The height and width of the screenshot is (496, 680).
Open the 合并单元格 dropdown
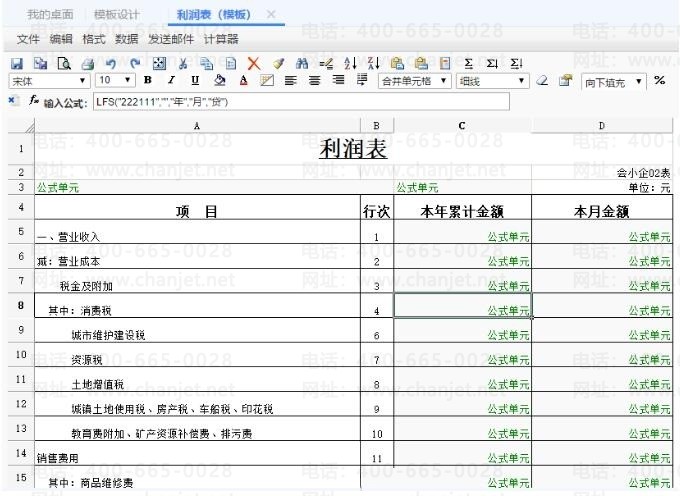[415, 81]
